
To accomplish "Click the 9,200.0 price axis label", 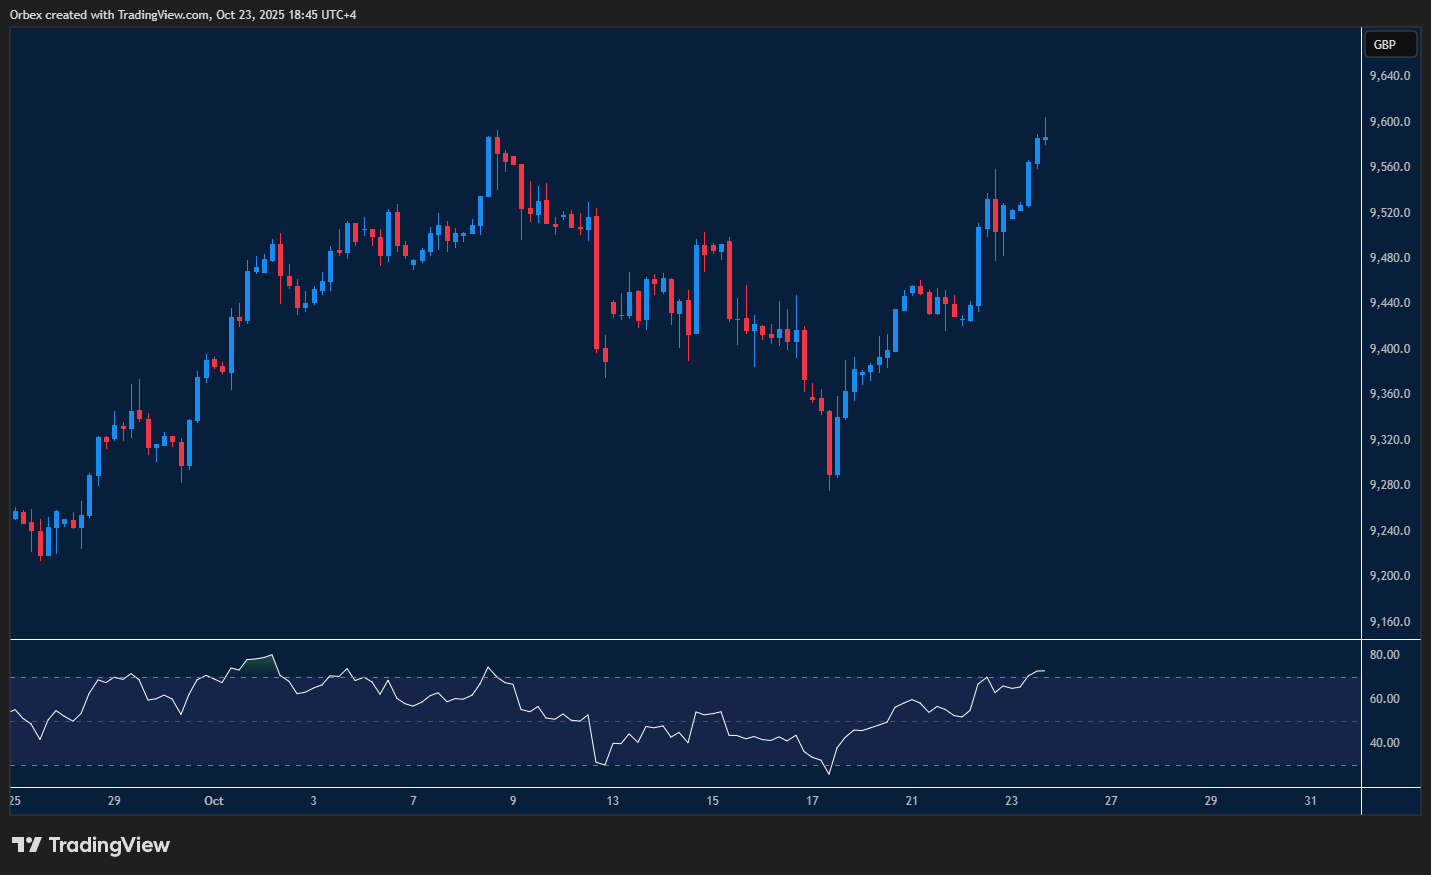I will click(x=1390, y=576).
